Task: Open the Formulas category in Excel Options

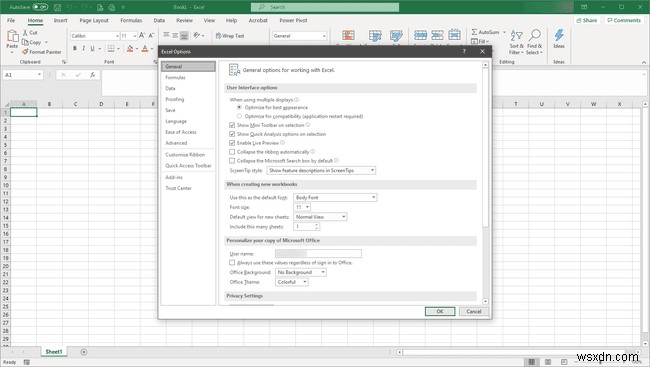Action: click(x=188, y=78)
